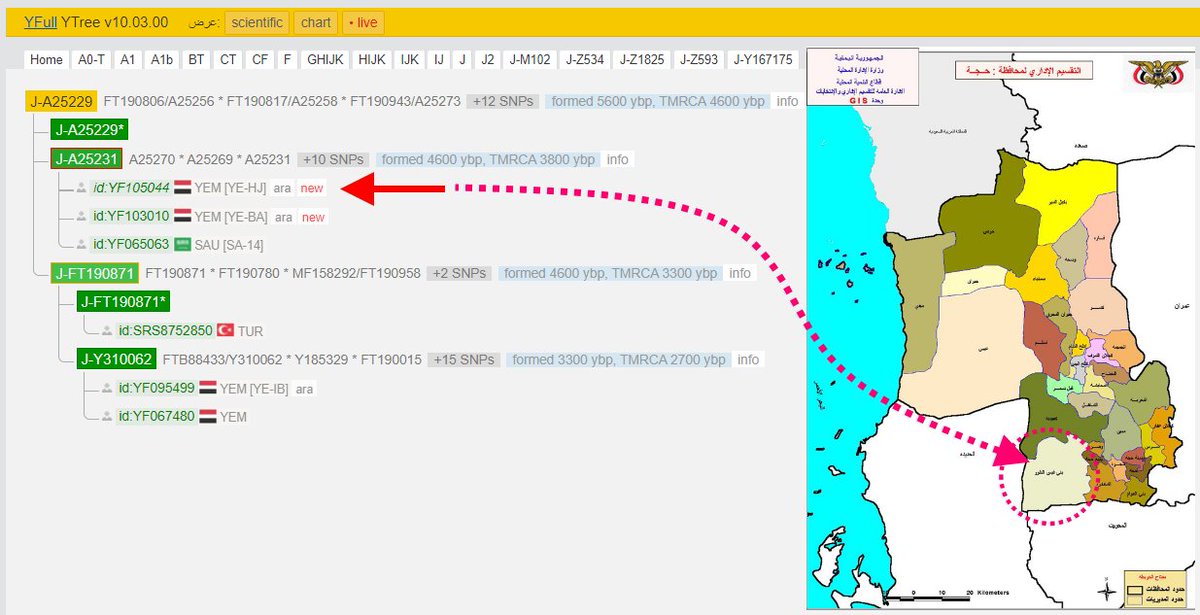Screen dimensions: 1200x615
Task: Open the J-FT190871 subclade node
Action: pos(94,273)
